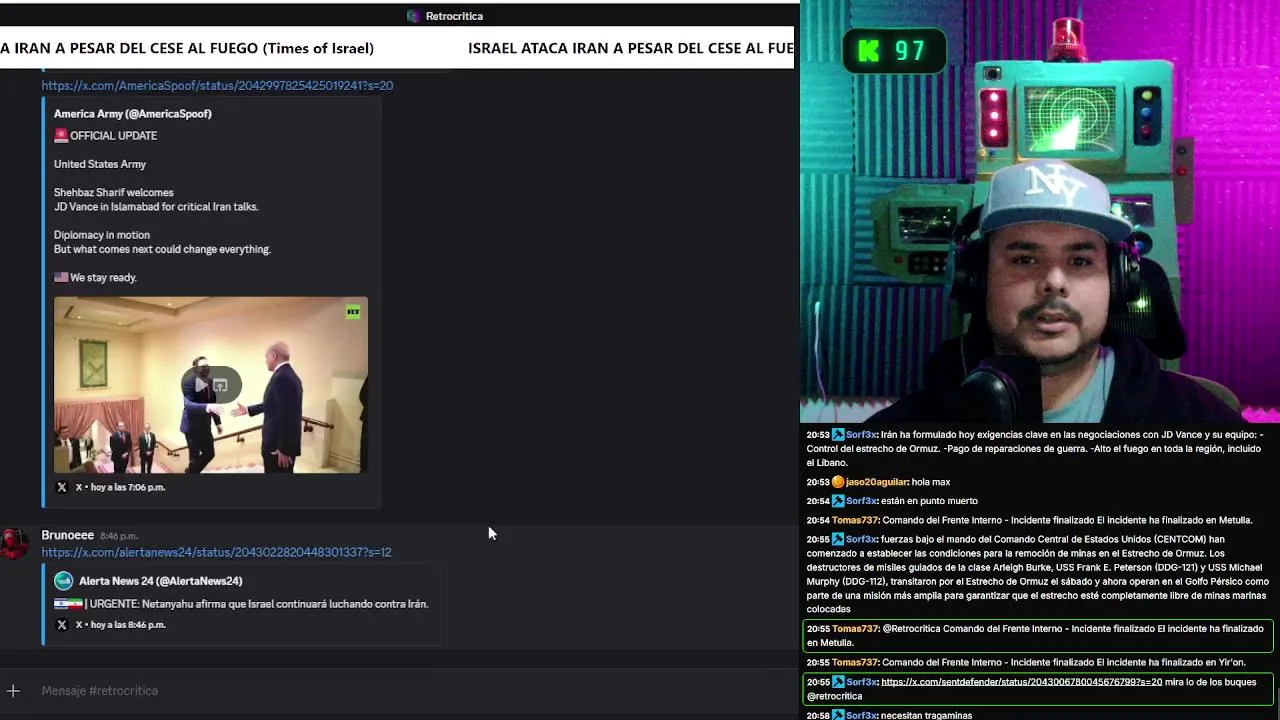Image resolution: width=1280 pixels, height=720 pixels.
Task: Click the flags emoji before URGENTE
Action: (x=68, y=604)
